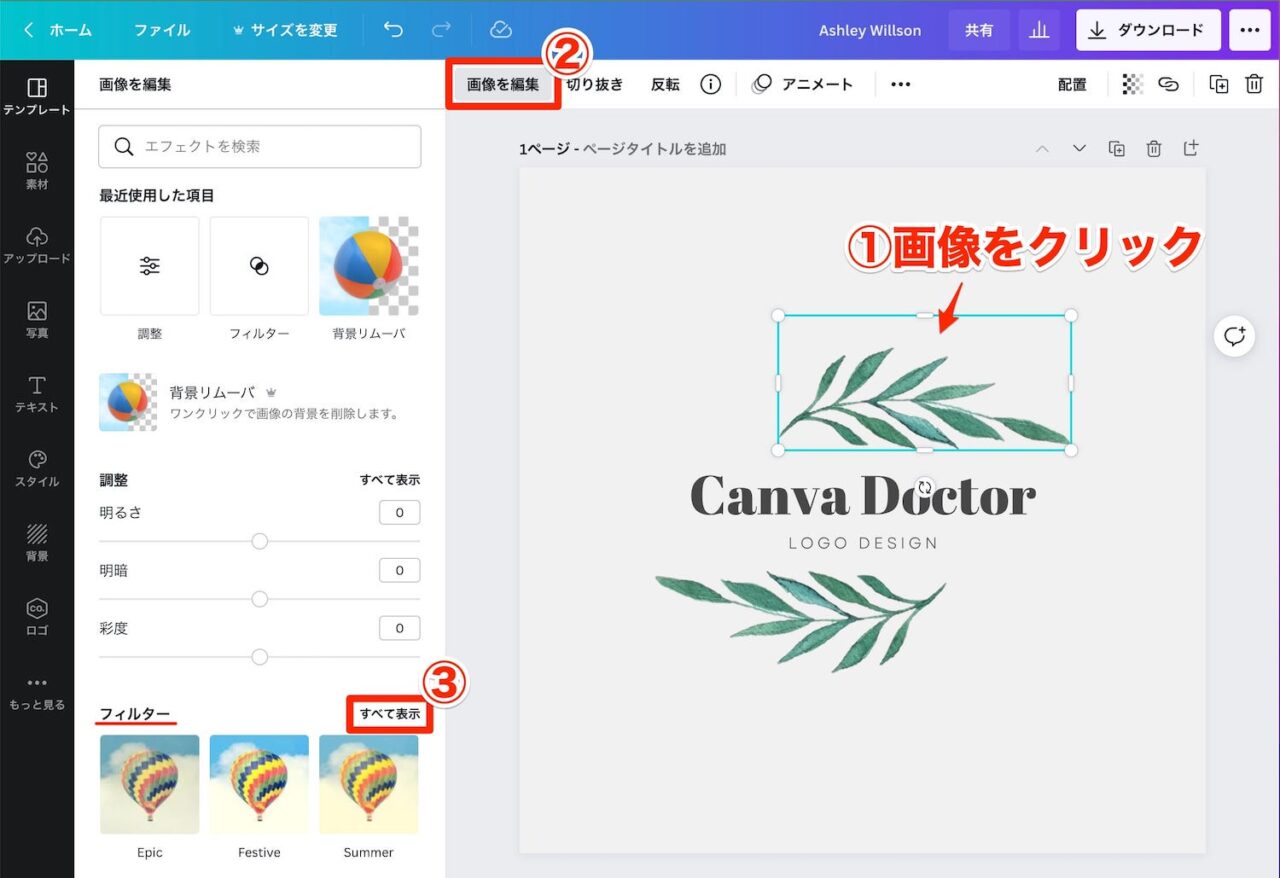Image resolution: width=1280 pixels, height=878 pixels.
Task: Add a comment with speech bubble icon
Action: (1235, 336)
